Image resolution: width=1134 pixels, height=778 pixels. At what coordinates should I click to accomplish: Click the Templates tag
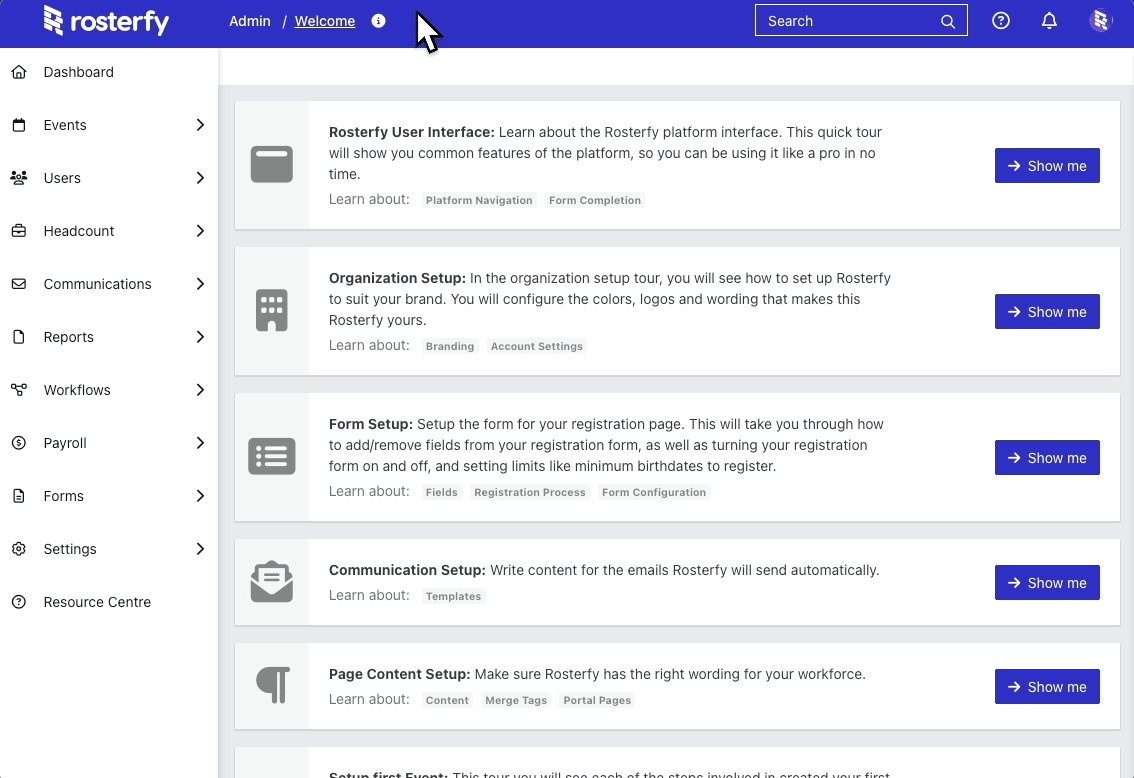[453, 597]
